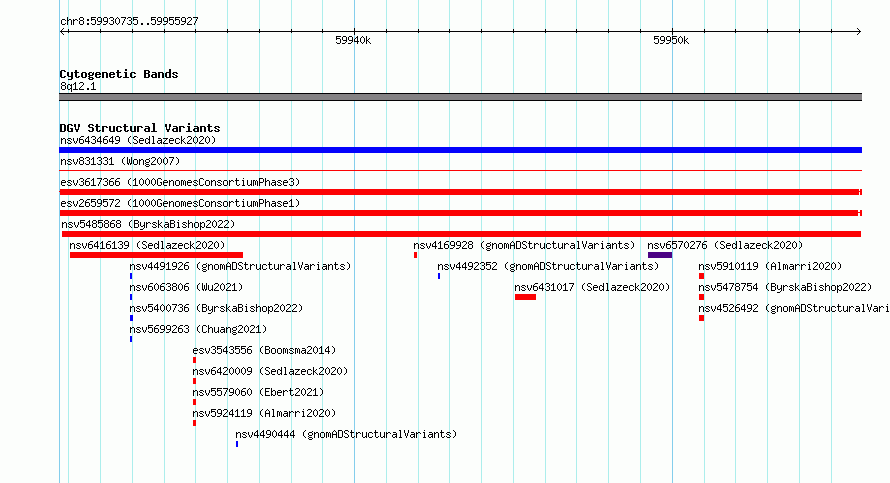The image size is (890, 483).
Task: Click nsv5485868 (ByrskaBishop2022) label
Action: (x=148, y=224)
